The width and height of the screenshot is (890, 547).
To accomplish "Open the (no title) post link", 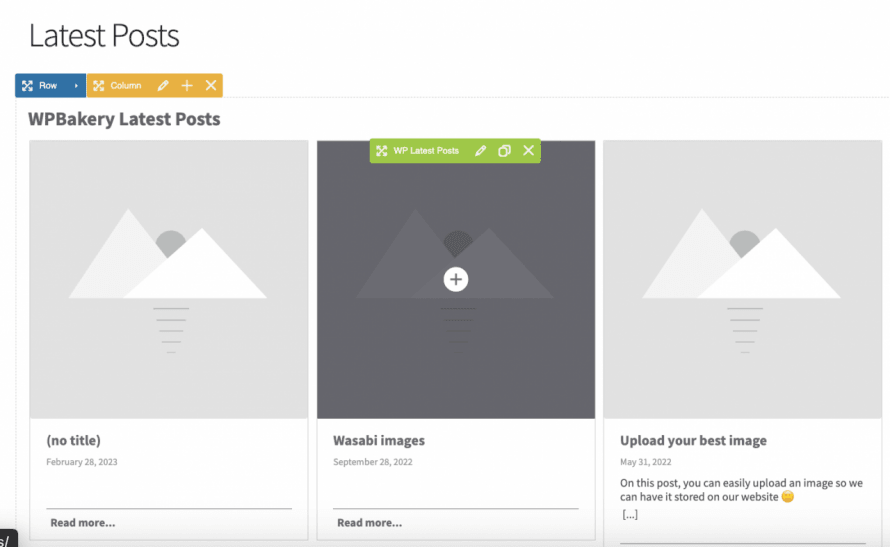I will point(74,440).
